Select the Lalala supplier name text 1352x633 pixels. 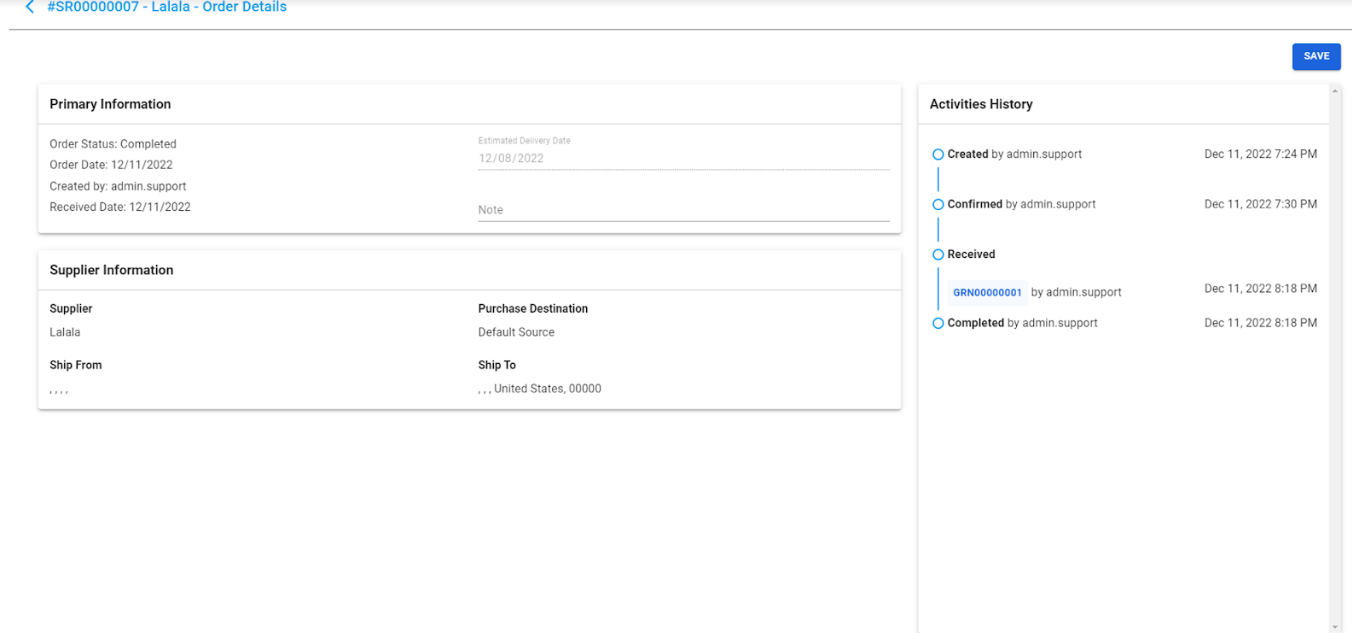(65, 332)
